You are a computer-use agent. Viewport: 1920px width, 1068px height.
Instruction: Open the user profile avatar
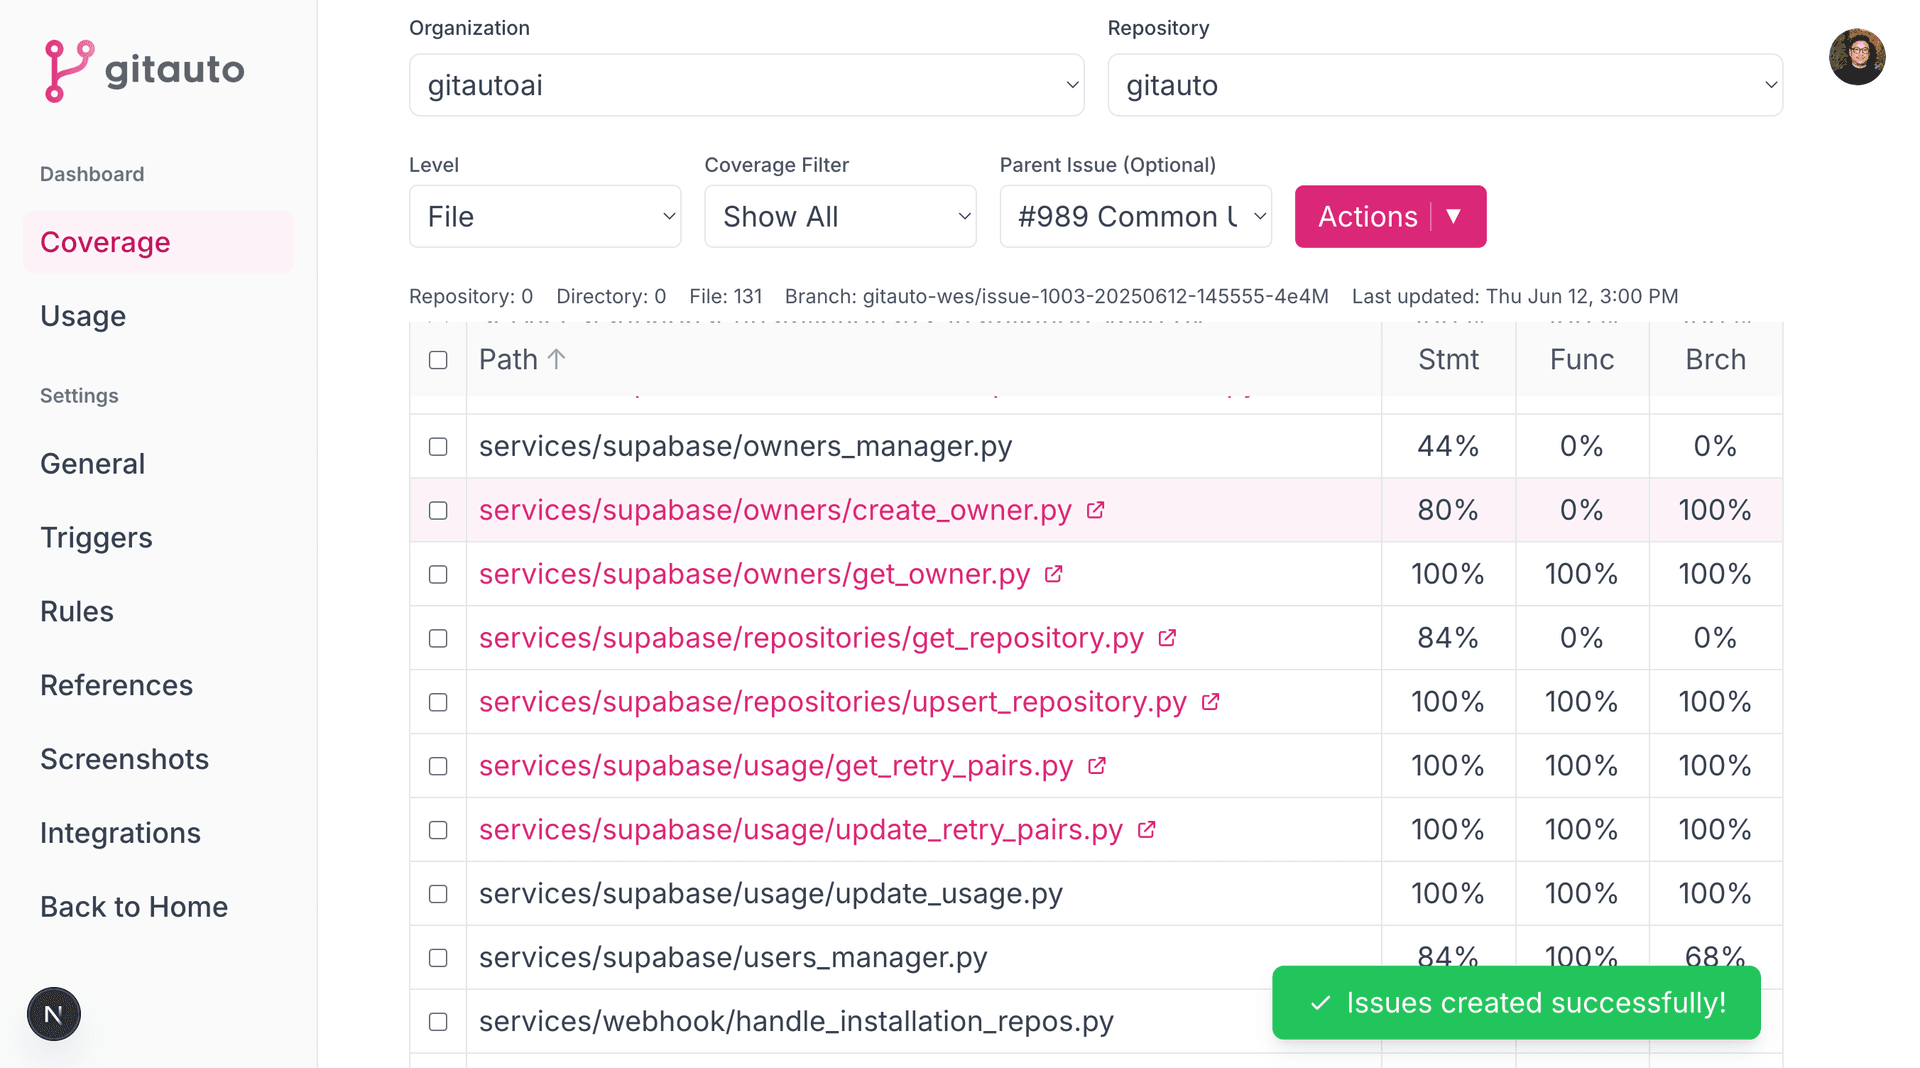click(1856, 57)
